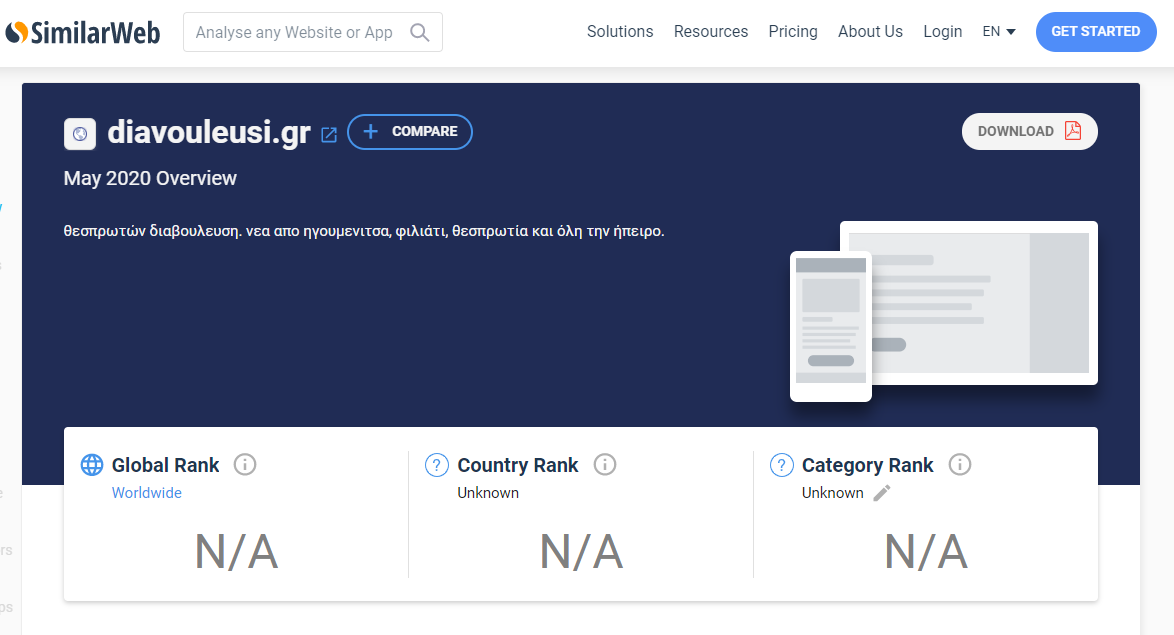Open diavouleusi.gr via external link icon

tap(329, 134)
